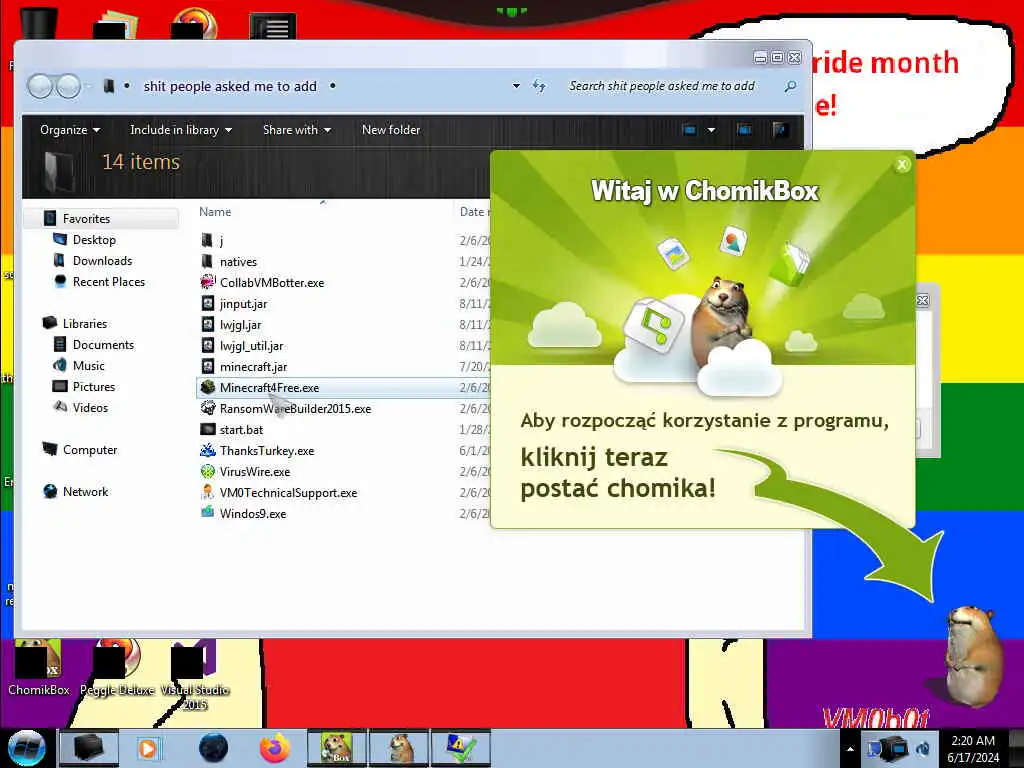The image size is (1024, 768).
Task: Click the Peggle Deluxe desktop shortcut
Action: (x=118, y=667)
